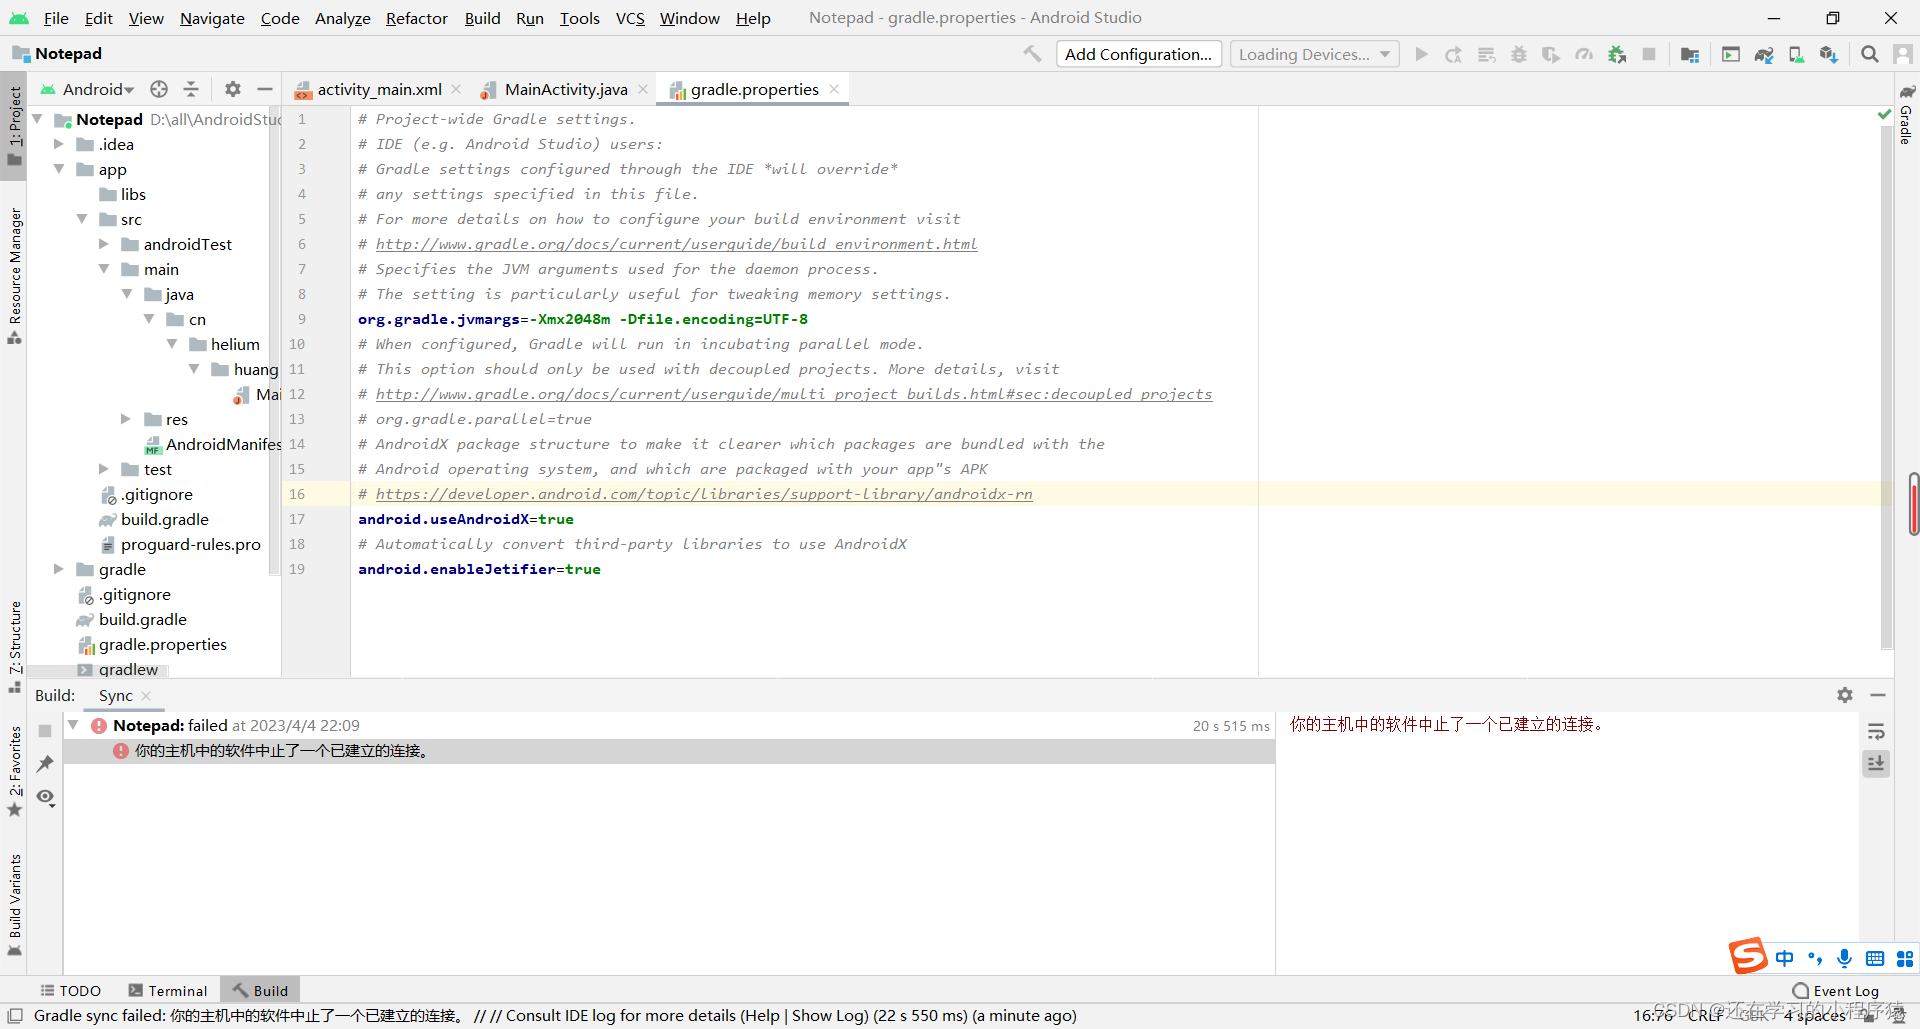Open the Tools menu
1920x1029 pixels.
coord(579,18)
